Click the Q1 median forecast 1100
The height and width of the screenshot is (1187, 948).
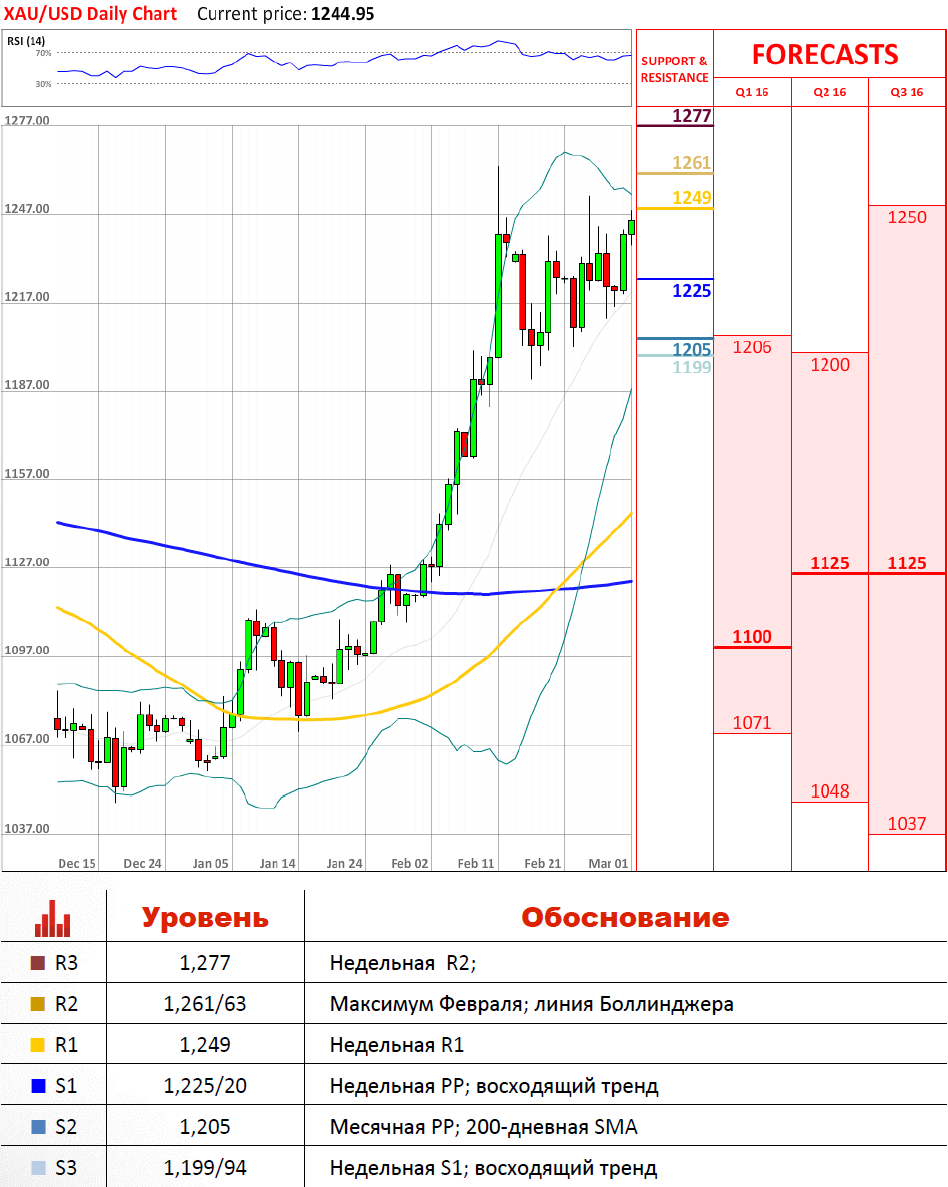[752, 637]
